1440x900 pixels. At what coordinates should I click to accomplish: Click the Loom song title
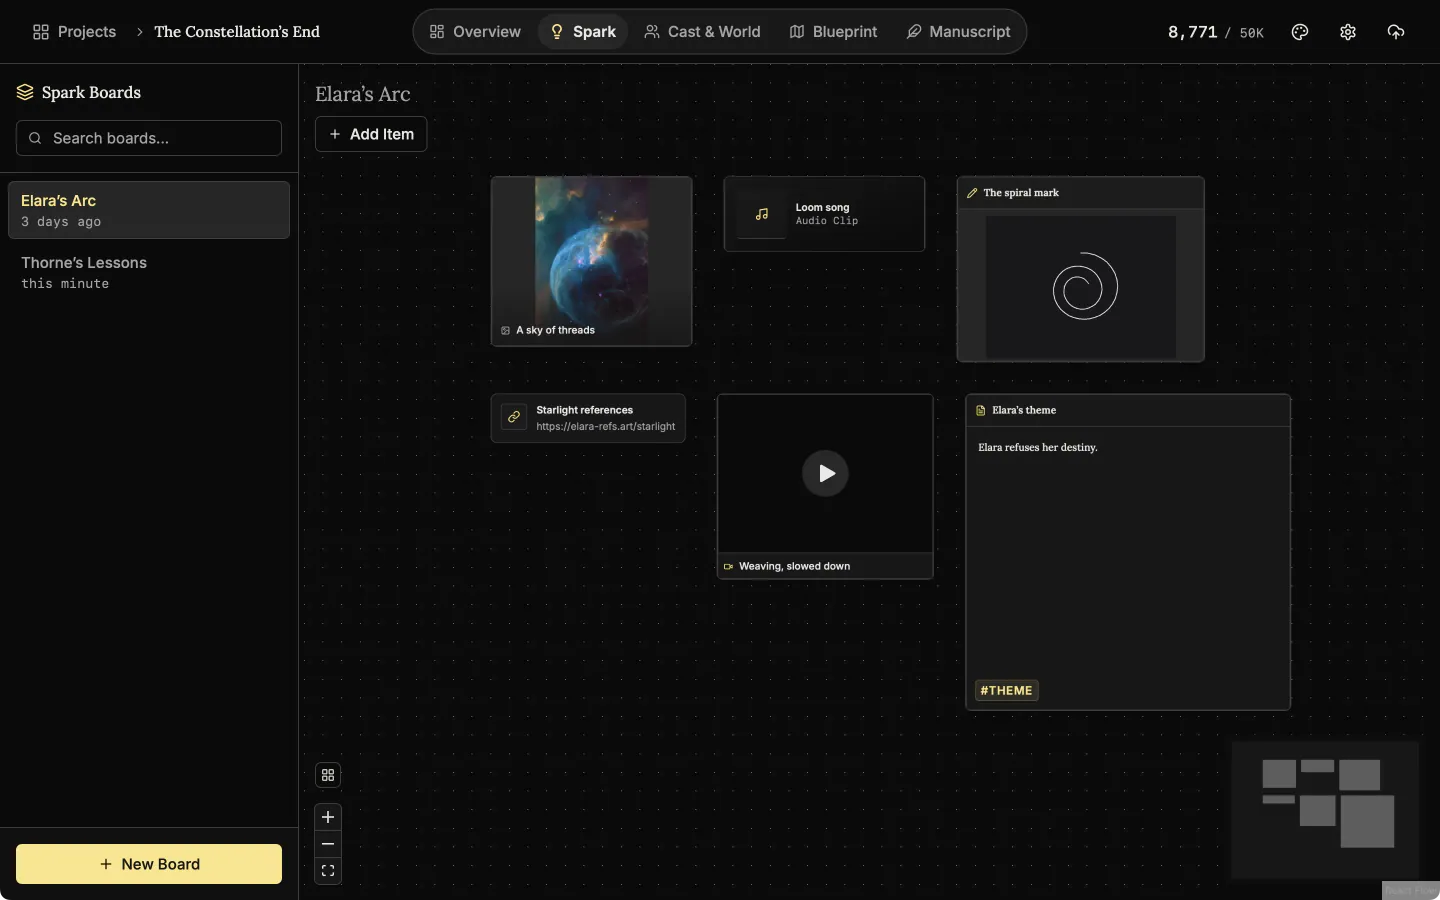(822, 207)
